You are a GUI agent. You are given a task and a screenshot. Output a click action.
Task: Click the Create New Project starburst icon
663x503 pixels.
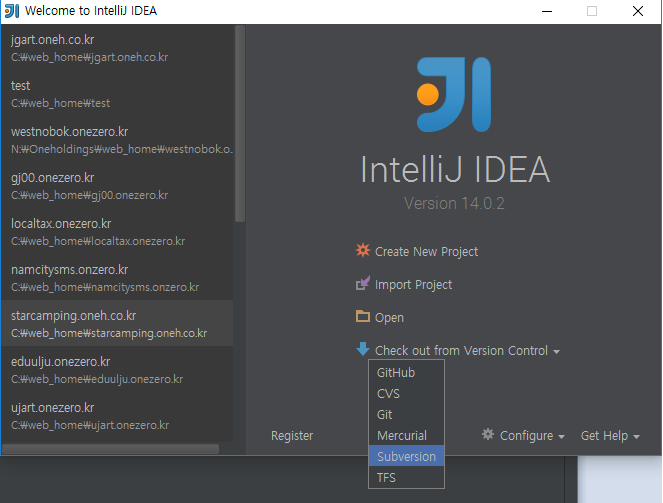coord(363,251)
